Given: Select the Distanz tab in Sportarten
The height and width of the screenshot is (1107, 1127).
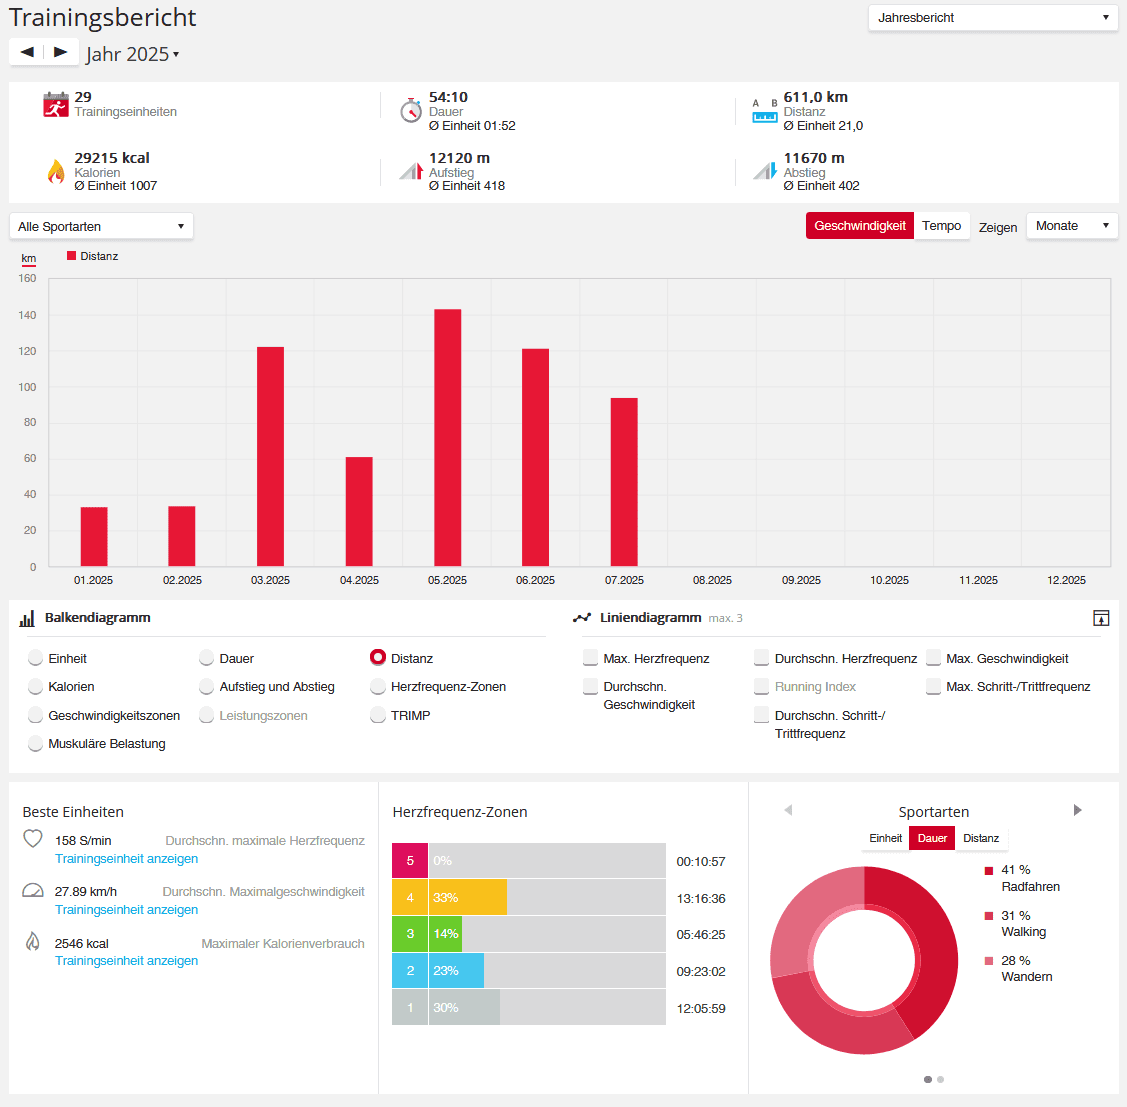Looking at the screenshot, I should 981,838.
